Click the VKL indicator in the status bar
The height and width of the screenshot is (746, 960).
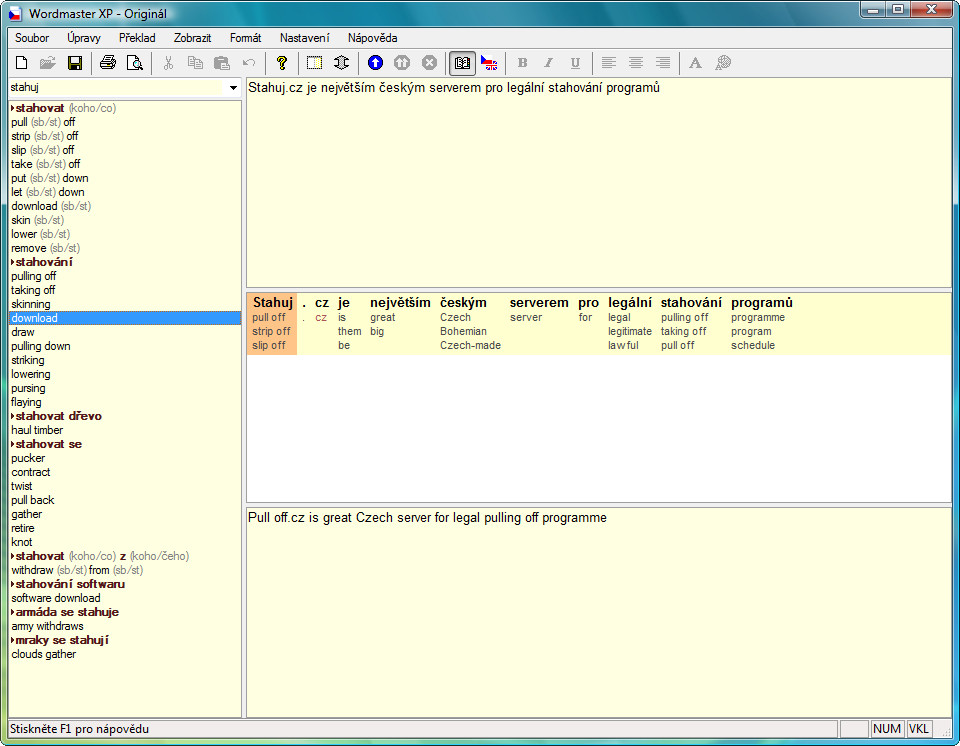click(918, 729)
